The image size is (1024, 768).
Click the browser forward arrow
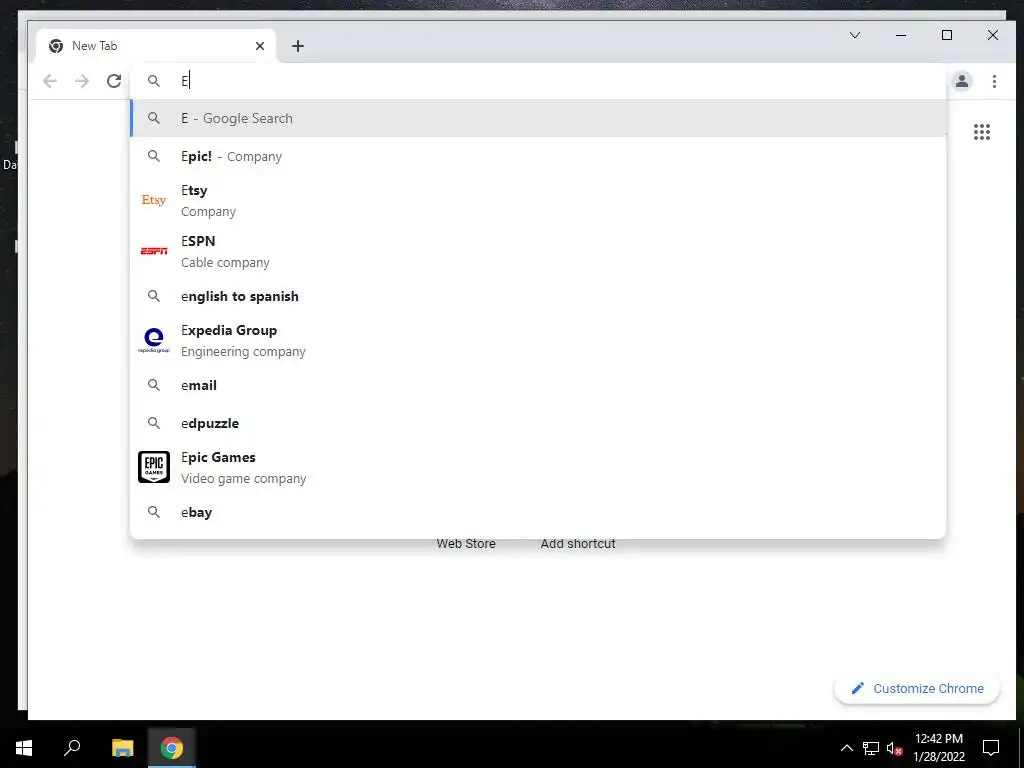82,81
